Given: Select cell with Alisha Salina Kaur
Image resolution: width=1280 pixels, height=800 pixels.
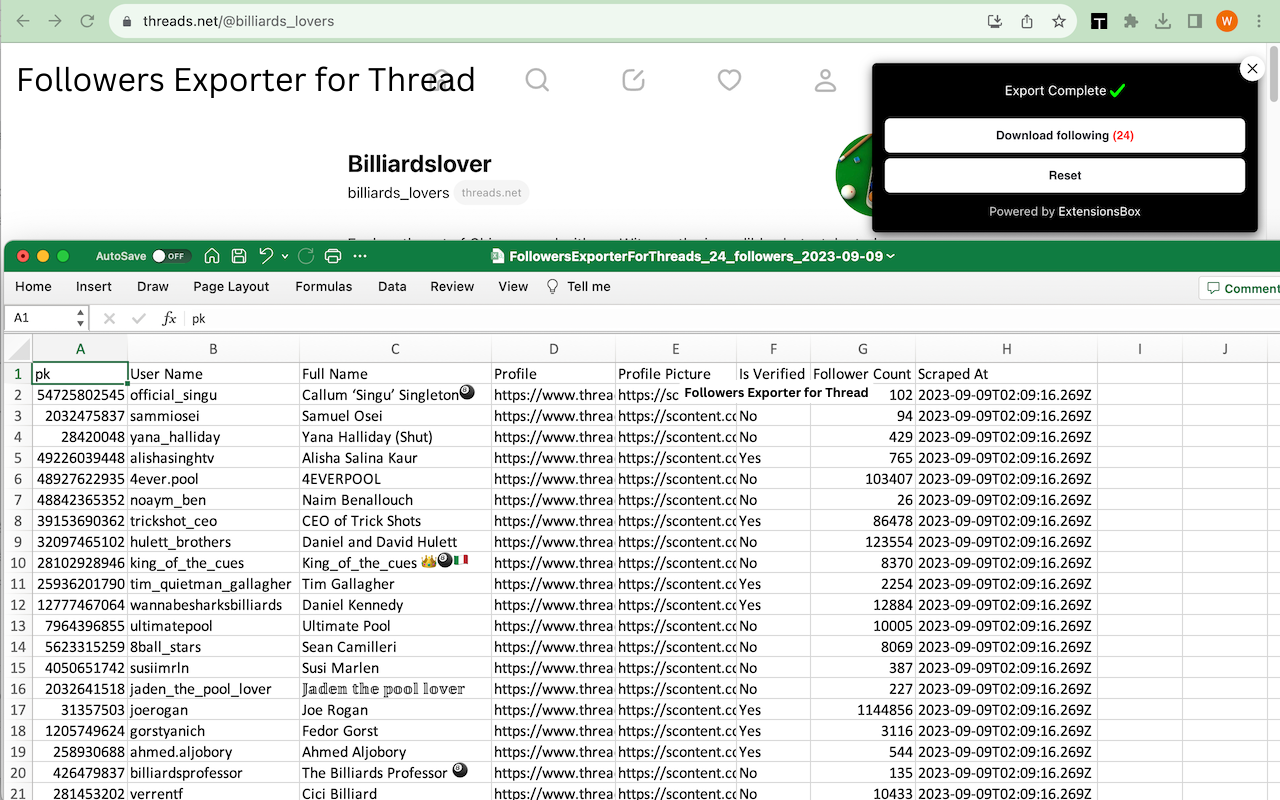Looking at the screenshot, I should pos(395,458).
